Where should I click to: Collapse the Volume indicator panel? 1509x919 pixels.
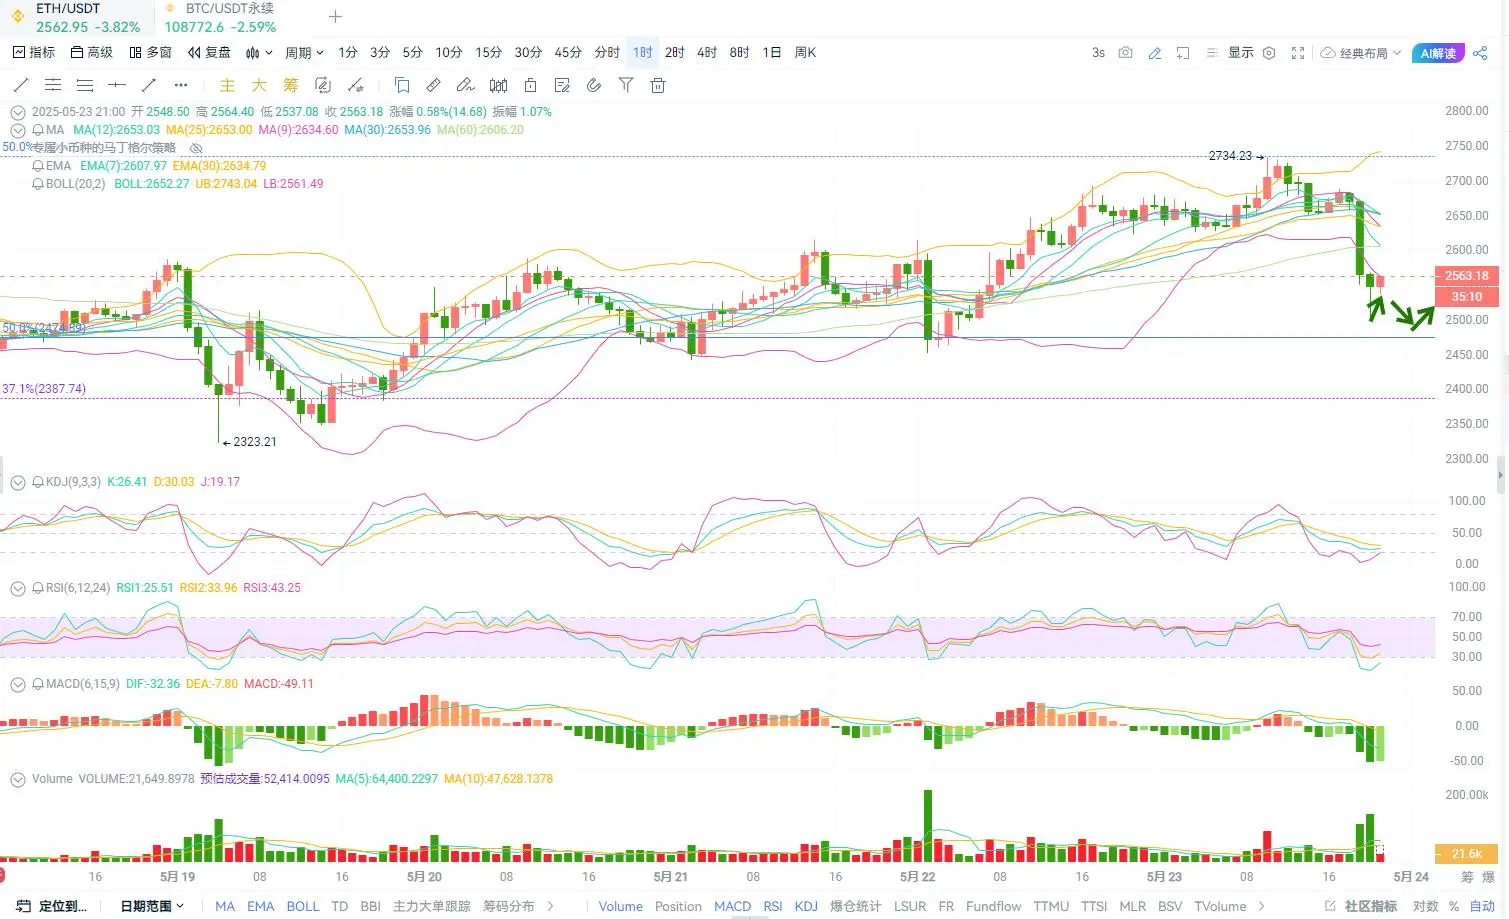pyautogui.click(x=17, y=779)
